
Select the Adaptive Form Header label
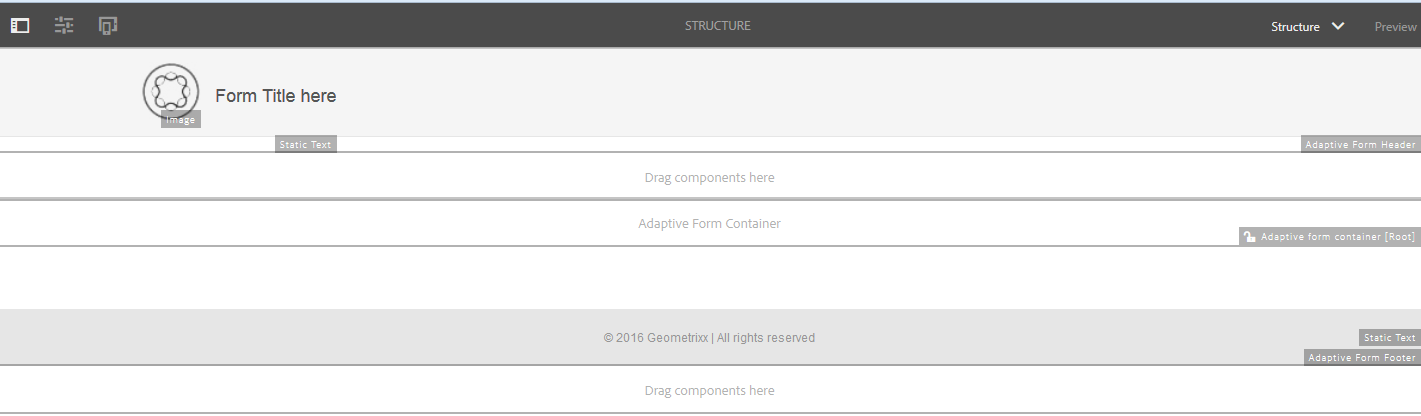[x=1361, y=145]
